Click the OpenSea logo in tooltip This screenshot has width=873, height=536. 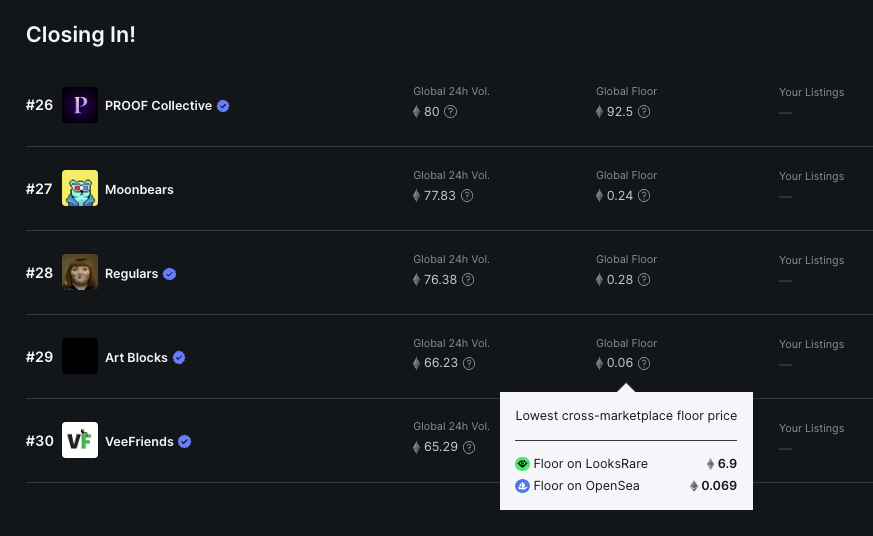click(x=522, y=486)
